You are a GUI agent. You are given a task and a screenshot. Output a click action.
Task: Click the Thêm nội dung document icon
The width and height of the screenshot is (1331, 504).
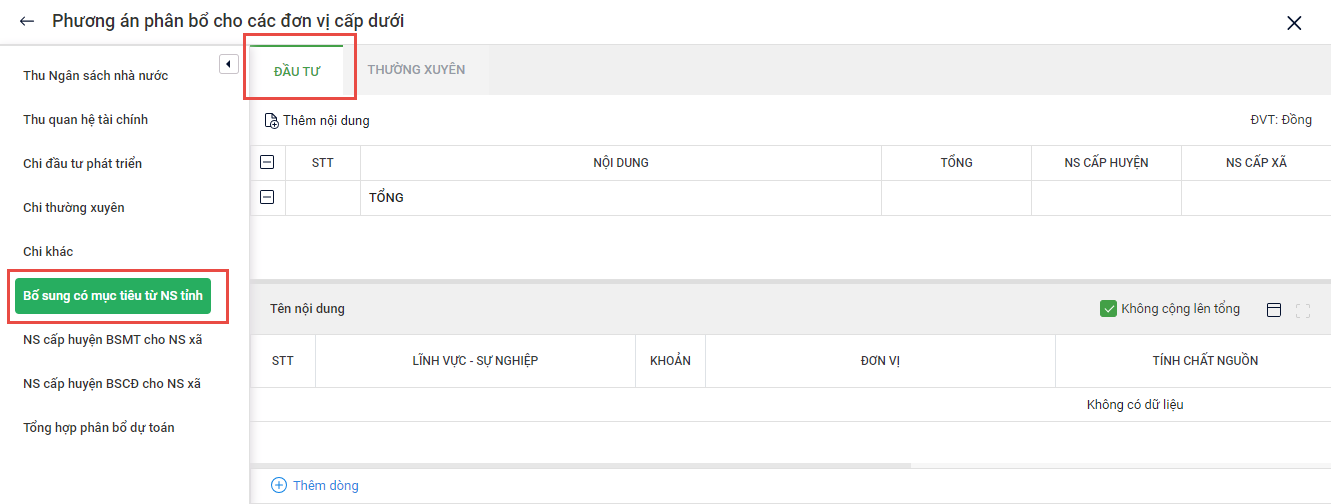coord(272,121)
